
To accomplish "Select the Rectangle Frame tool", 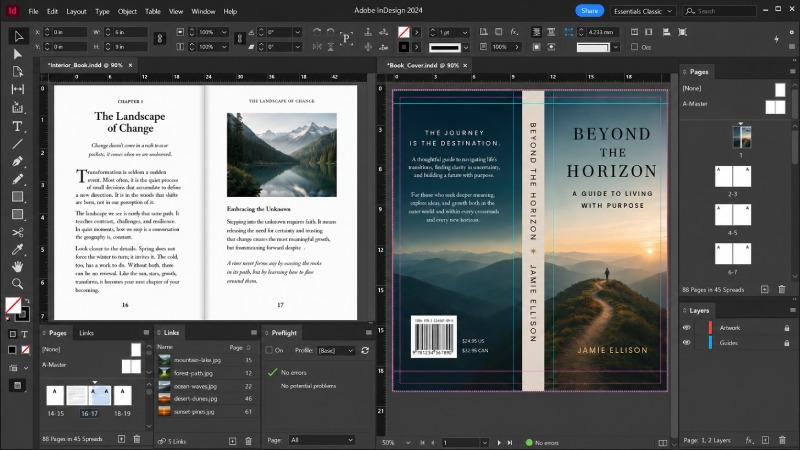I will click(18, 197).
